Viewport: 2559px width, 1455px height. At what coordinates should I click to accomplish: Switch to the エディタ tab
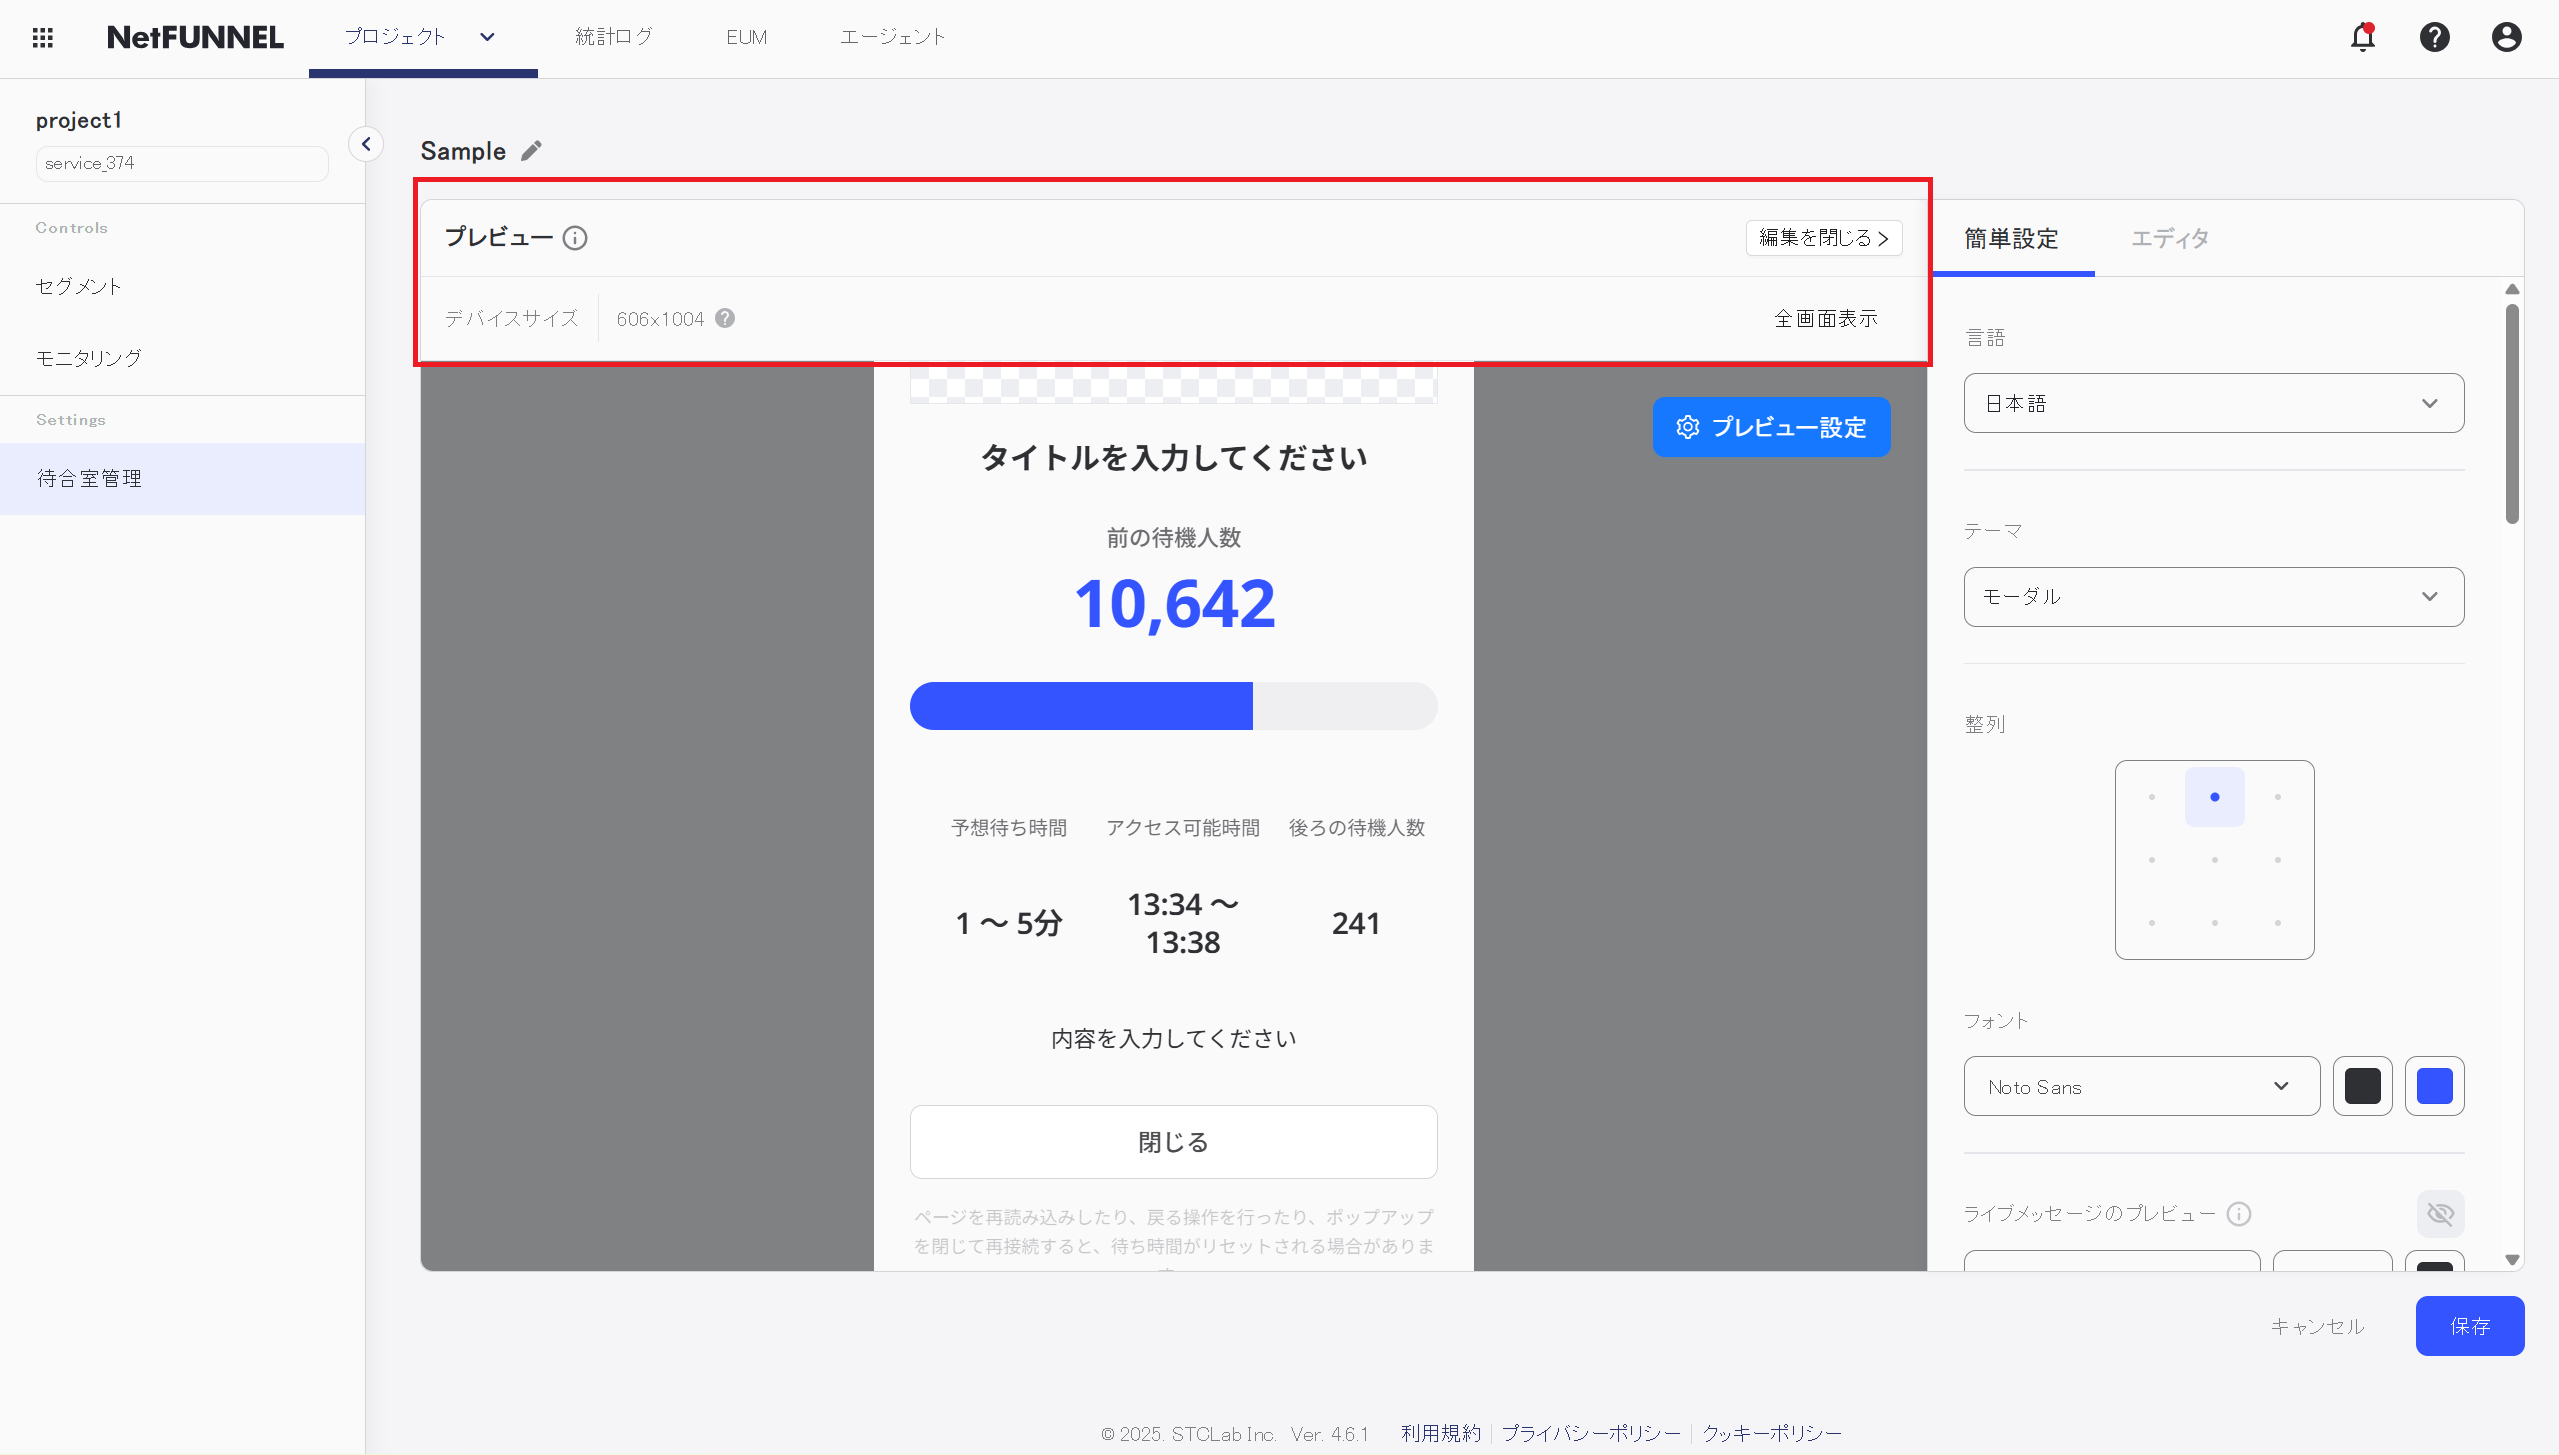(x=2169, y=239)
